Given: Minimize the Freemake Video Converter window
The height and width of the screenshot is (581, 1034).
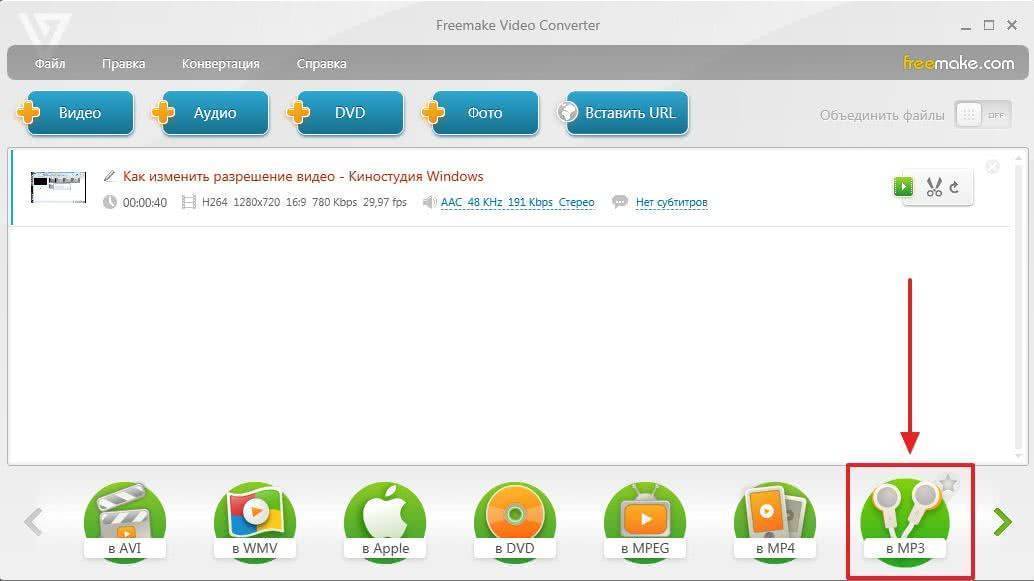Looking at the screenshot, I should (966, 26).
